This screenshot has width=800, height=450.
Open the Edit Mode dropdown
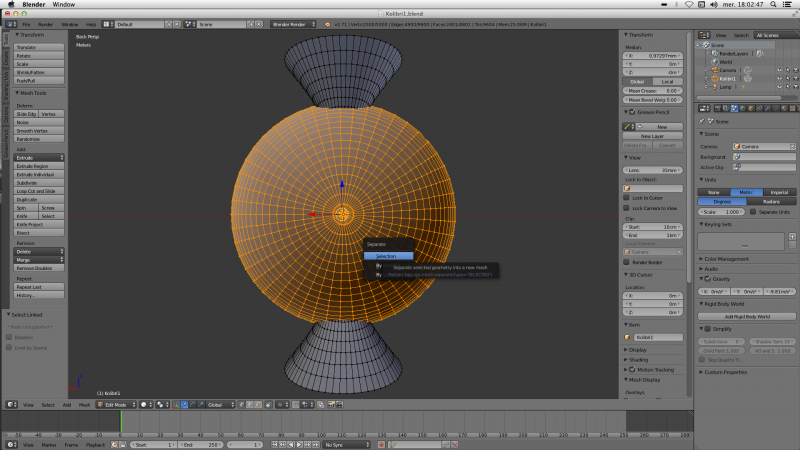point(116,405)
